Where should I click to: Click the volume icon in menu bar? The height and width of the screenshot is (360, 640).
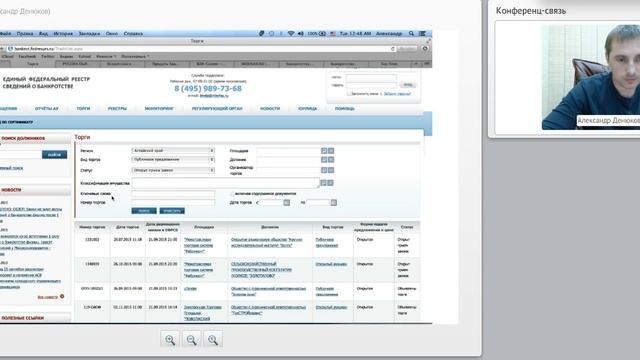tap(301, 33)
